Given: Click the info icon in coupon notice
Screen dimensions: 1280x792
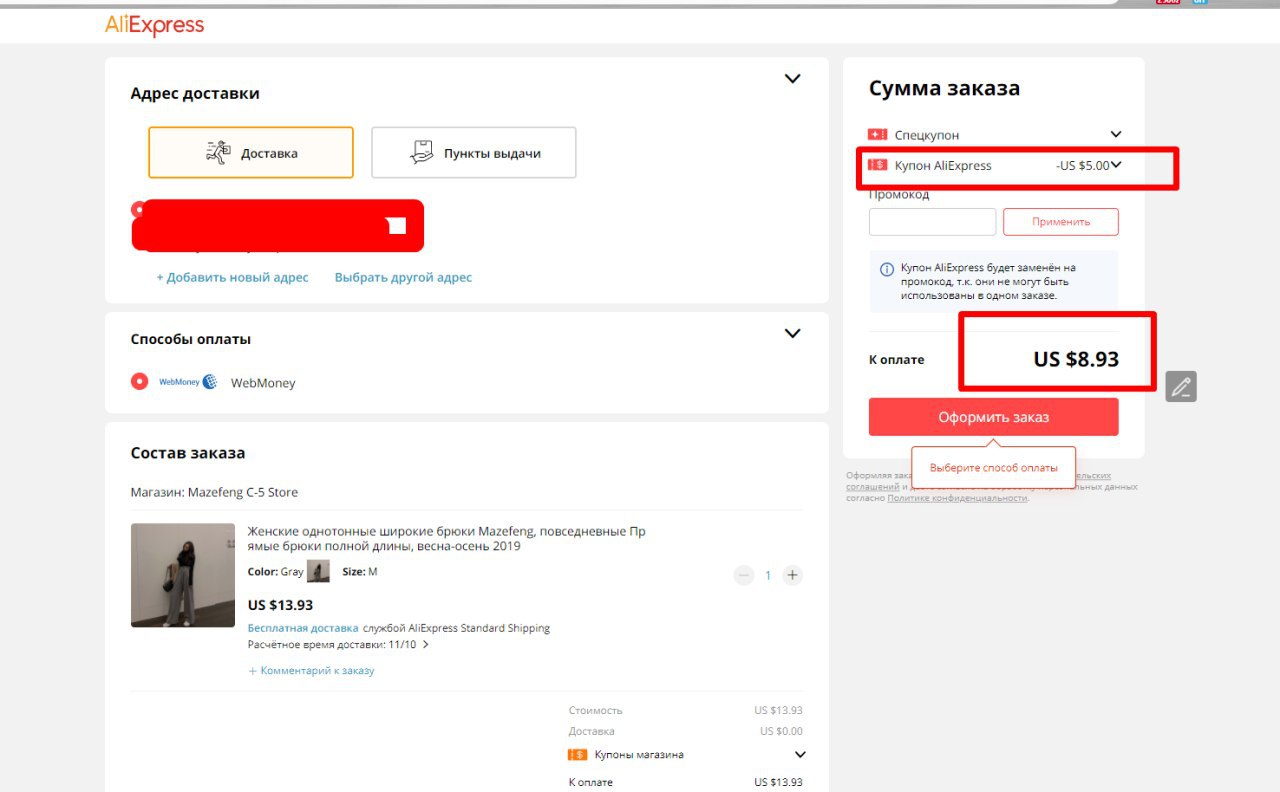Looking at the screenshot, I should pos(886,269).
